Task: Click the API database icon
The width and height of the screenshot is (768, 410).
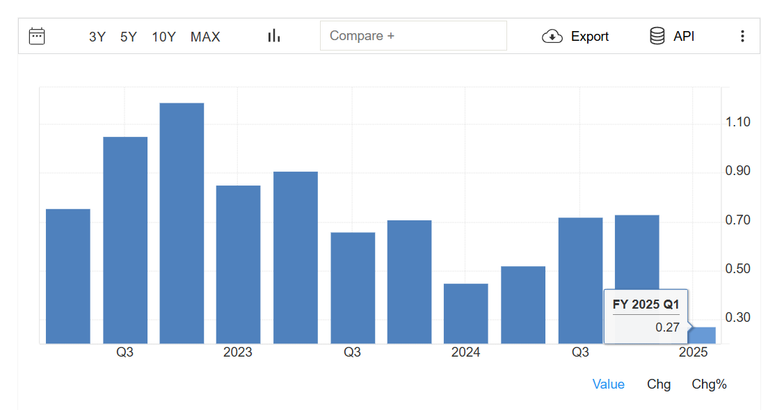Action: pos(657,36)
